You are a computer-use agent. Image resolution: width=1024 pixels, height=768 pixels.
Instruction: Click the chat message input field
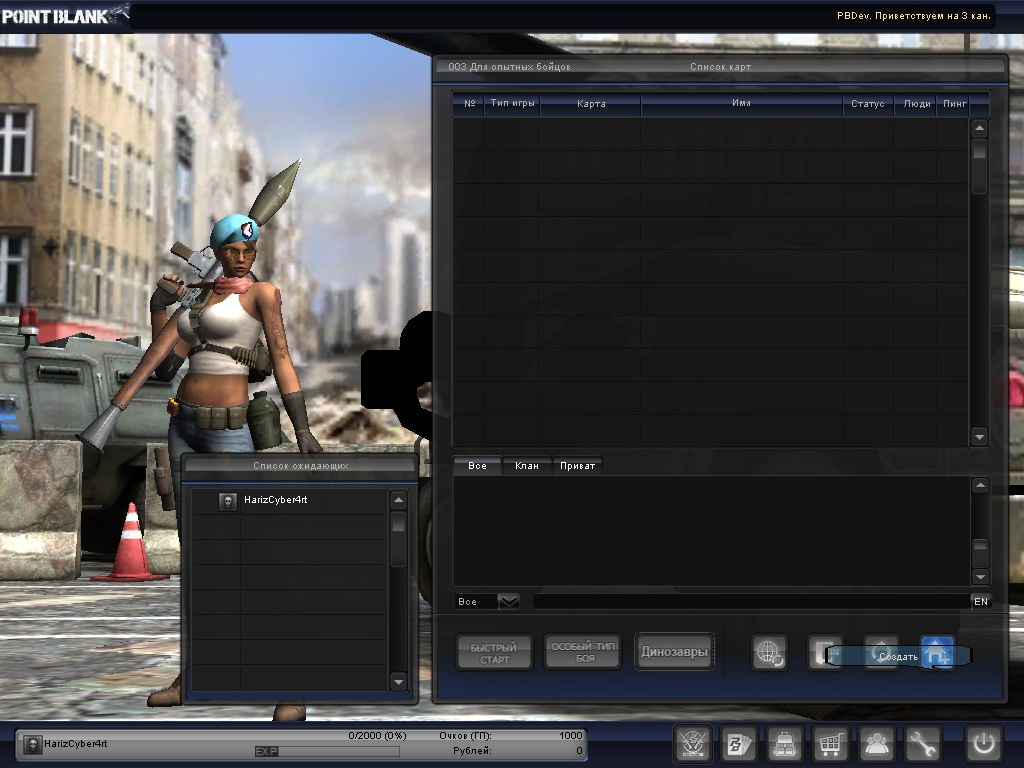[752, 601]
